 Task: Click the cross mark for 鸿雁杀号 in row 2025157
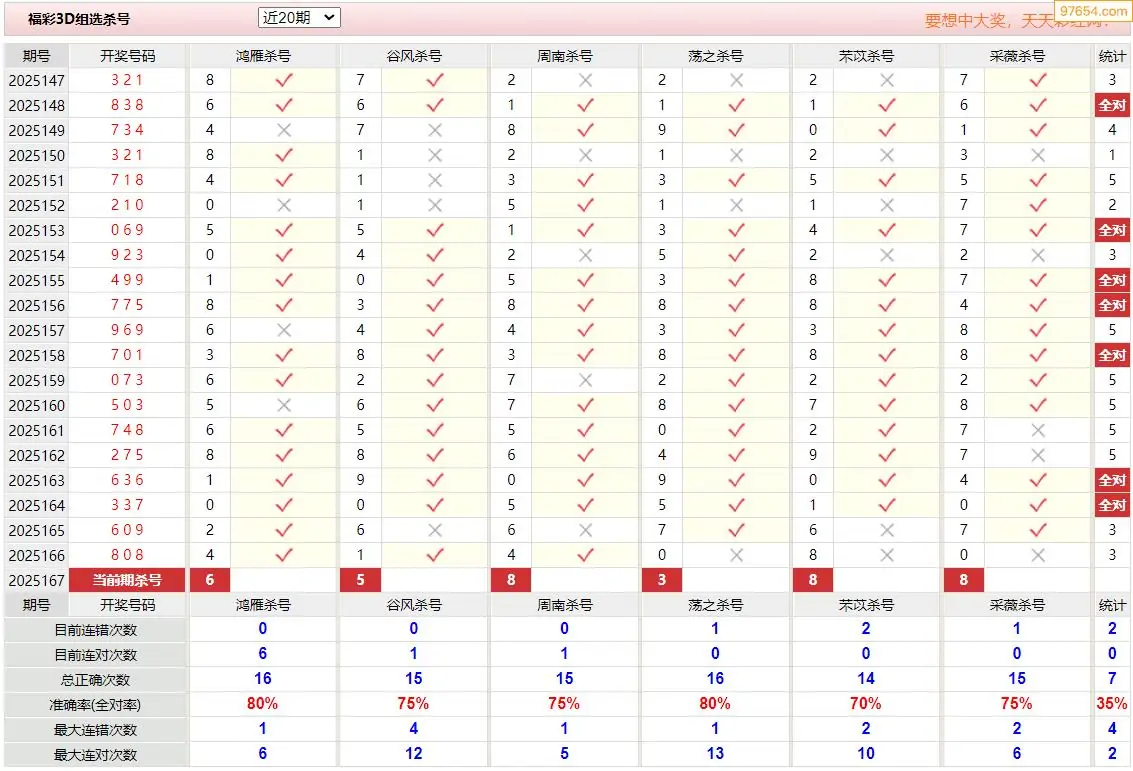284,330
